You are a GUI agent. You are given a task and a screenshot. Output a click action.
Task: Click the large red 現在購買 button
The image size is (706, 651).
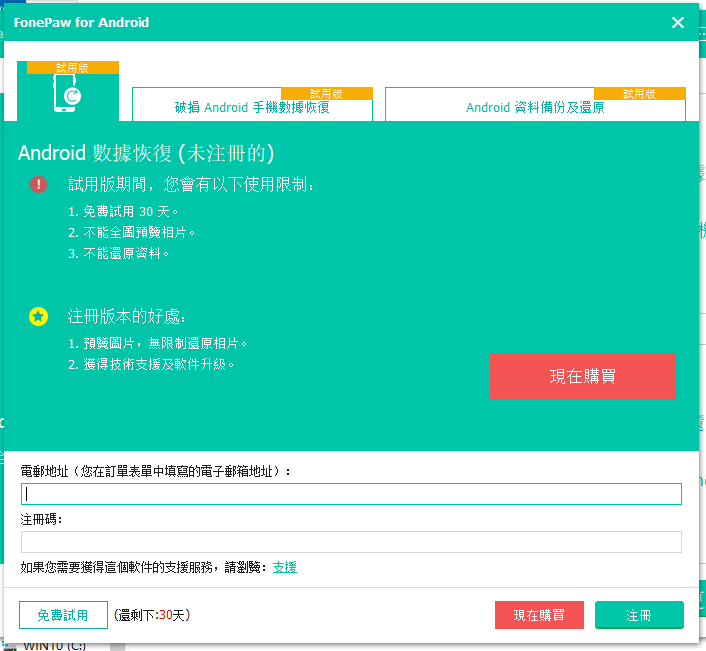[582, 376]
